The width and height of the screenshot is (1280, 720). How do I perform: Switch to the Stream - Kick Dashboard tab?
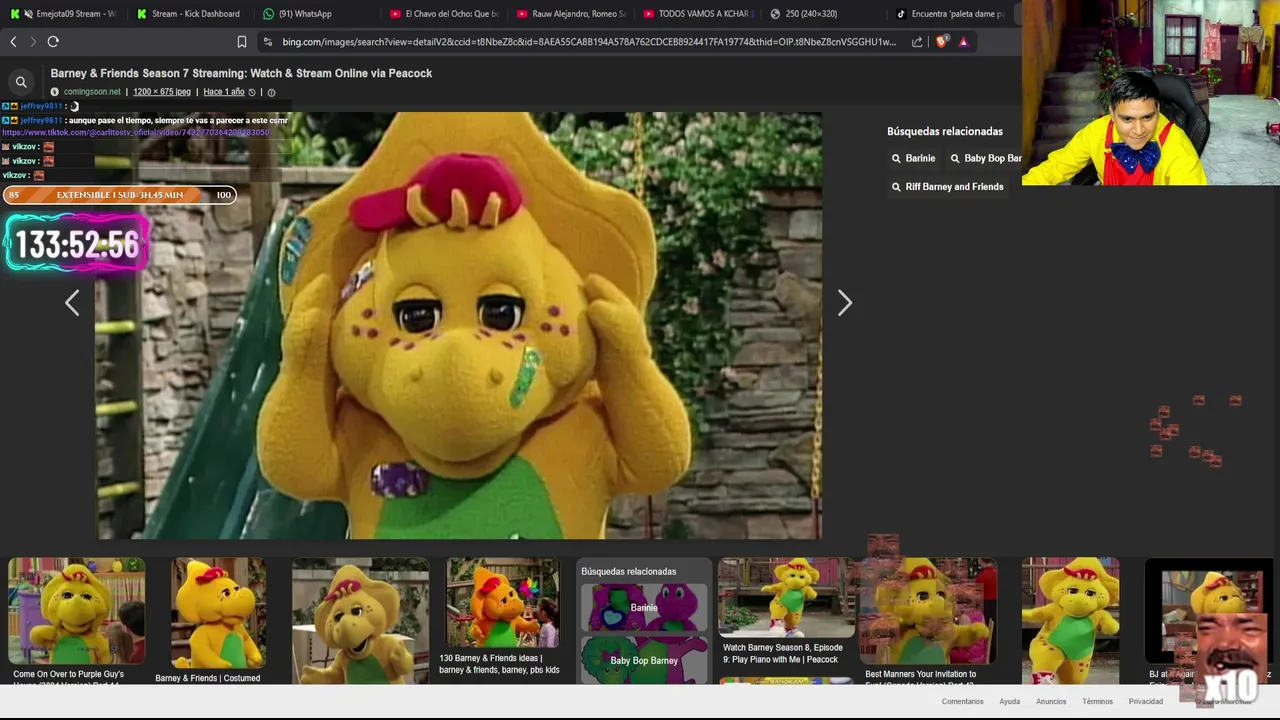click(x=189, y=14)
